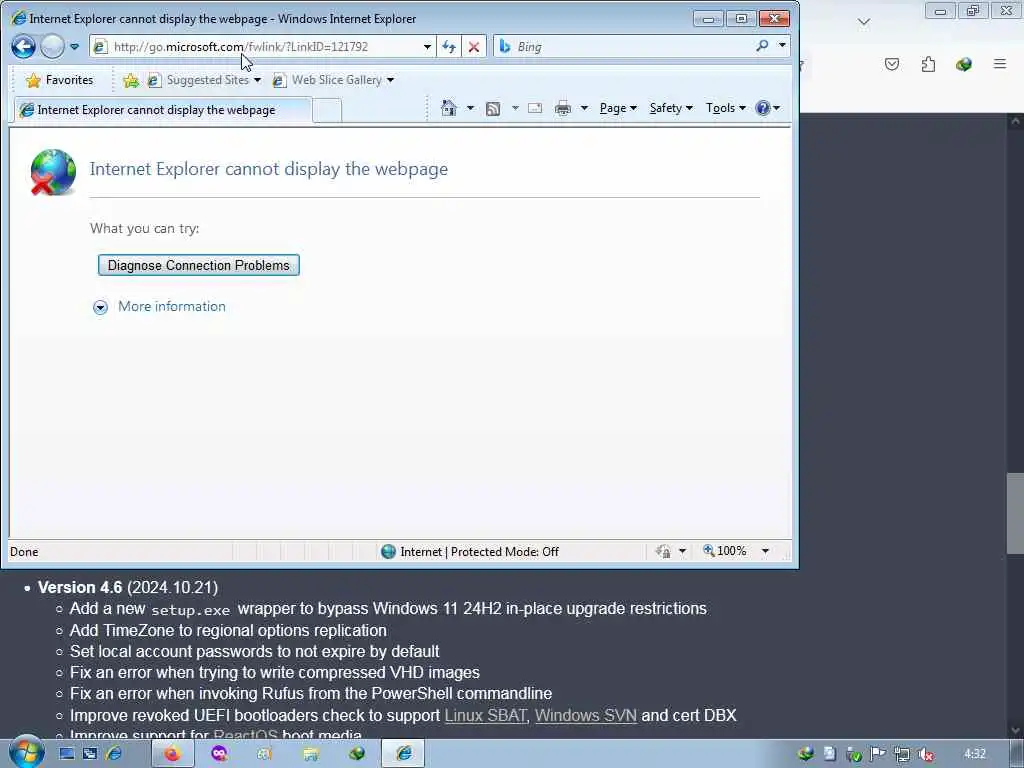Print the page with the printer icon

click(562, 108)
